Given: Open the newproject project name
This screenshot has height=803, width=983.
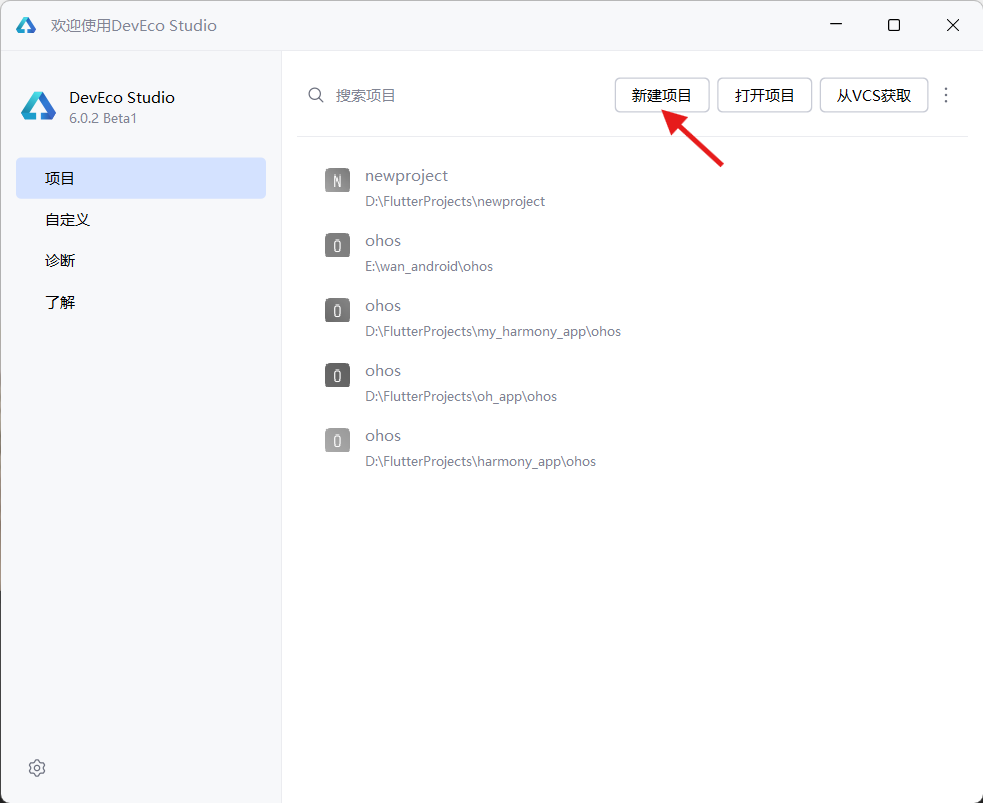Looking at the screenshot, I should [x=406, y=176].
